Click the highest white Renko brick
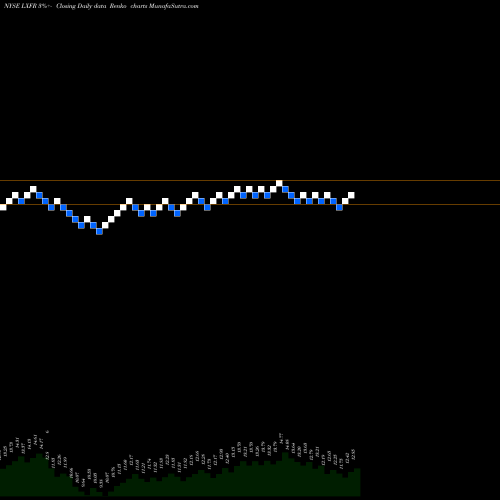 click(x=279, y=183)
